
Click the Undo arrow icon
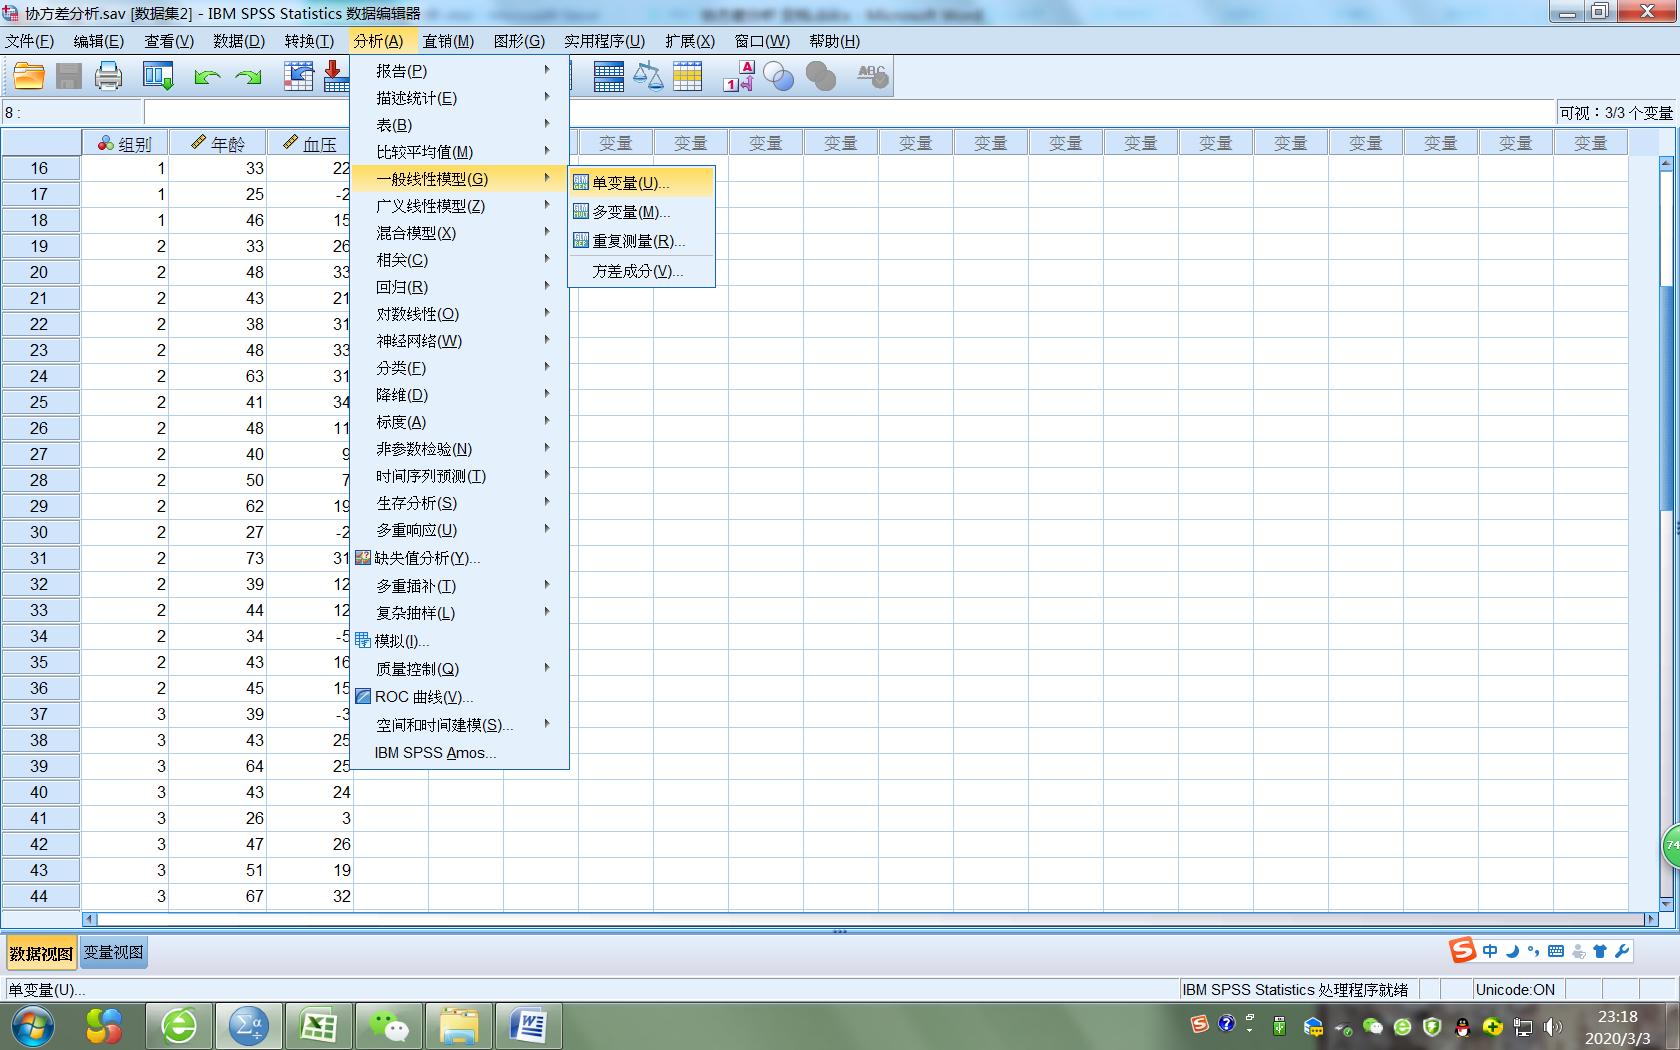click(207, 77)
